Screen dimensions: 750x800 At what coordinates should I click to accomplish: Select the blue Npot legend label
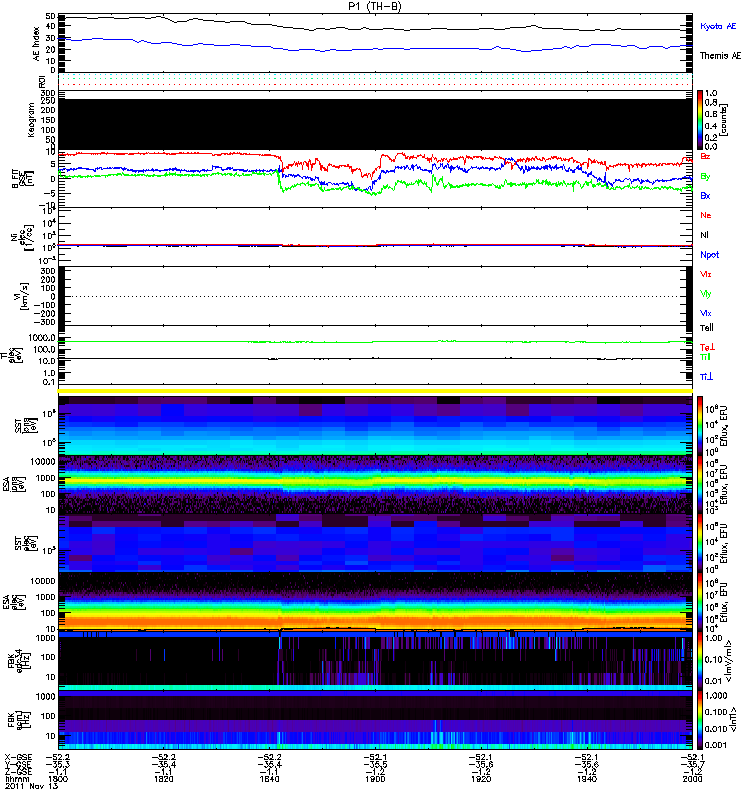709,254
